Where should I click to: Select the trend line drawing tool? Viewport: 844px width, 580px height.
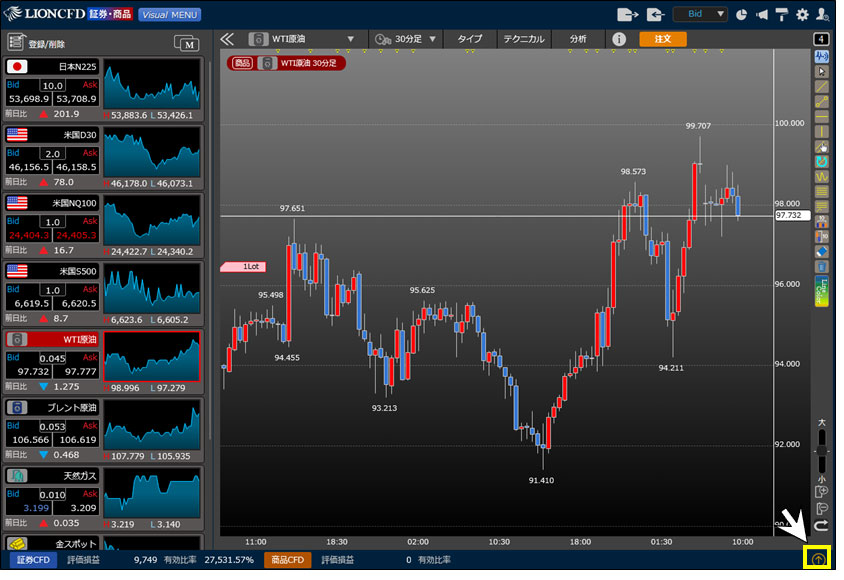pos(822,87)
